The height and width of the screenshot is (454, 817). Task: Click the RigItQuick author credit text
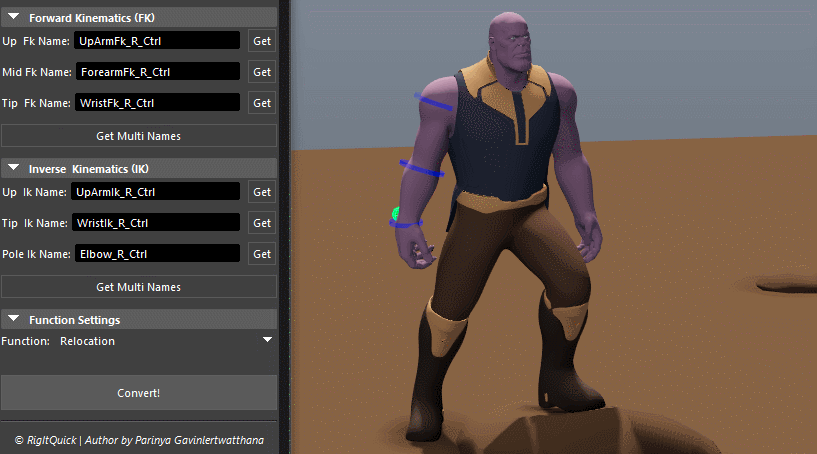point(139,440)
